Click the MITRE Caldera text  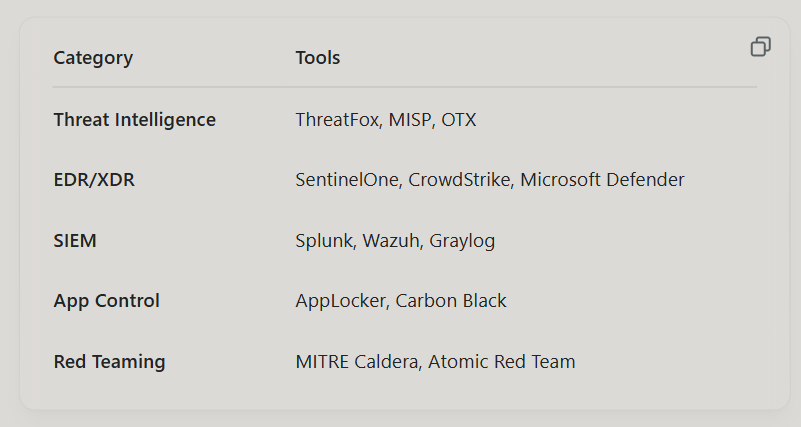click(x=357, y=362)
